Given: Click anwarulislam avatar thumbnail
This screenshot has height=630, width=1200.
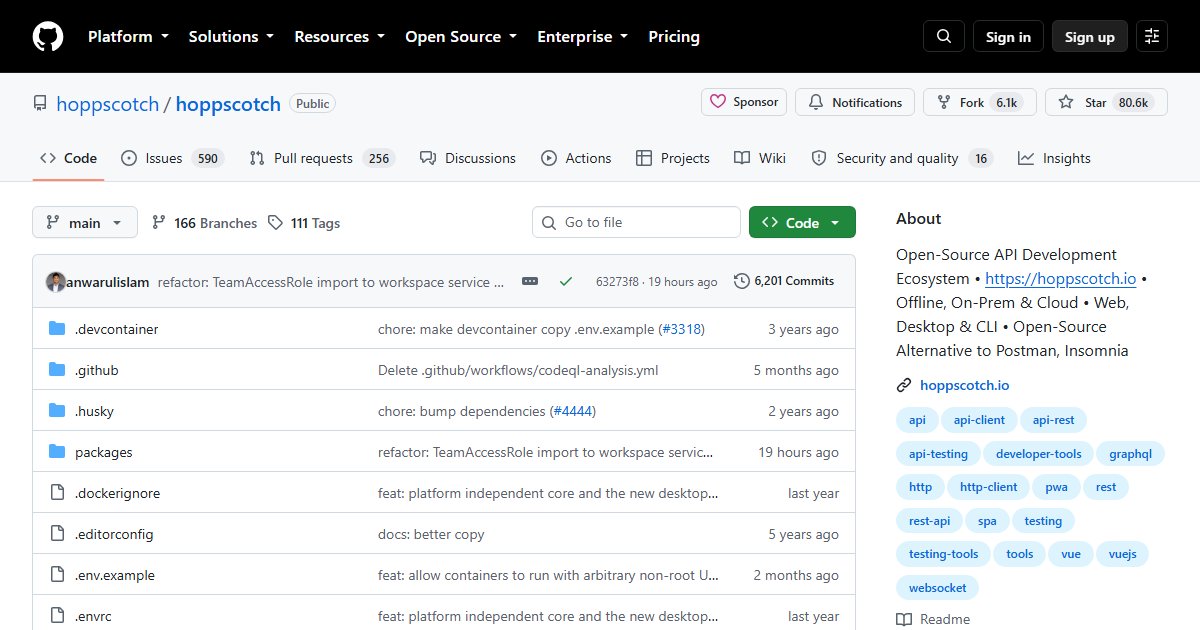Looking at the screenshot, I should point(56,282).
